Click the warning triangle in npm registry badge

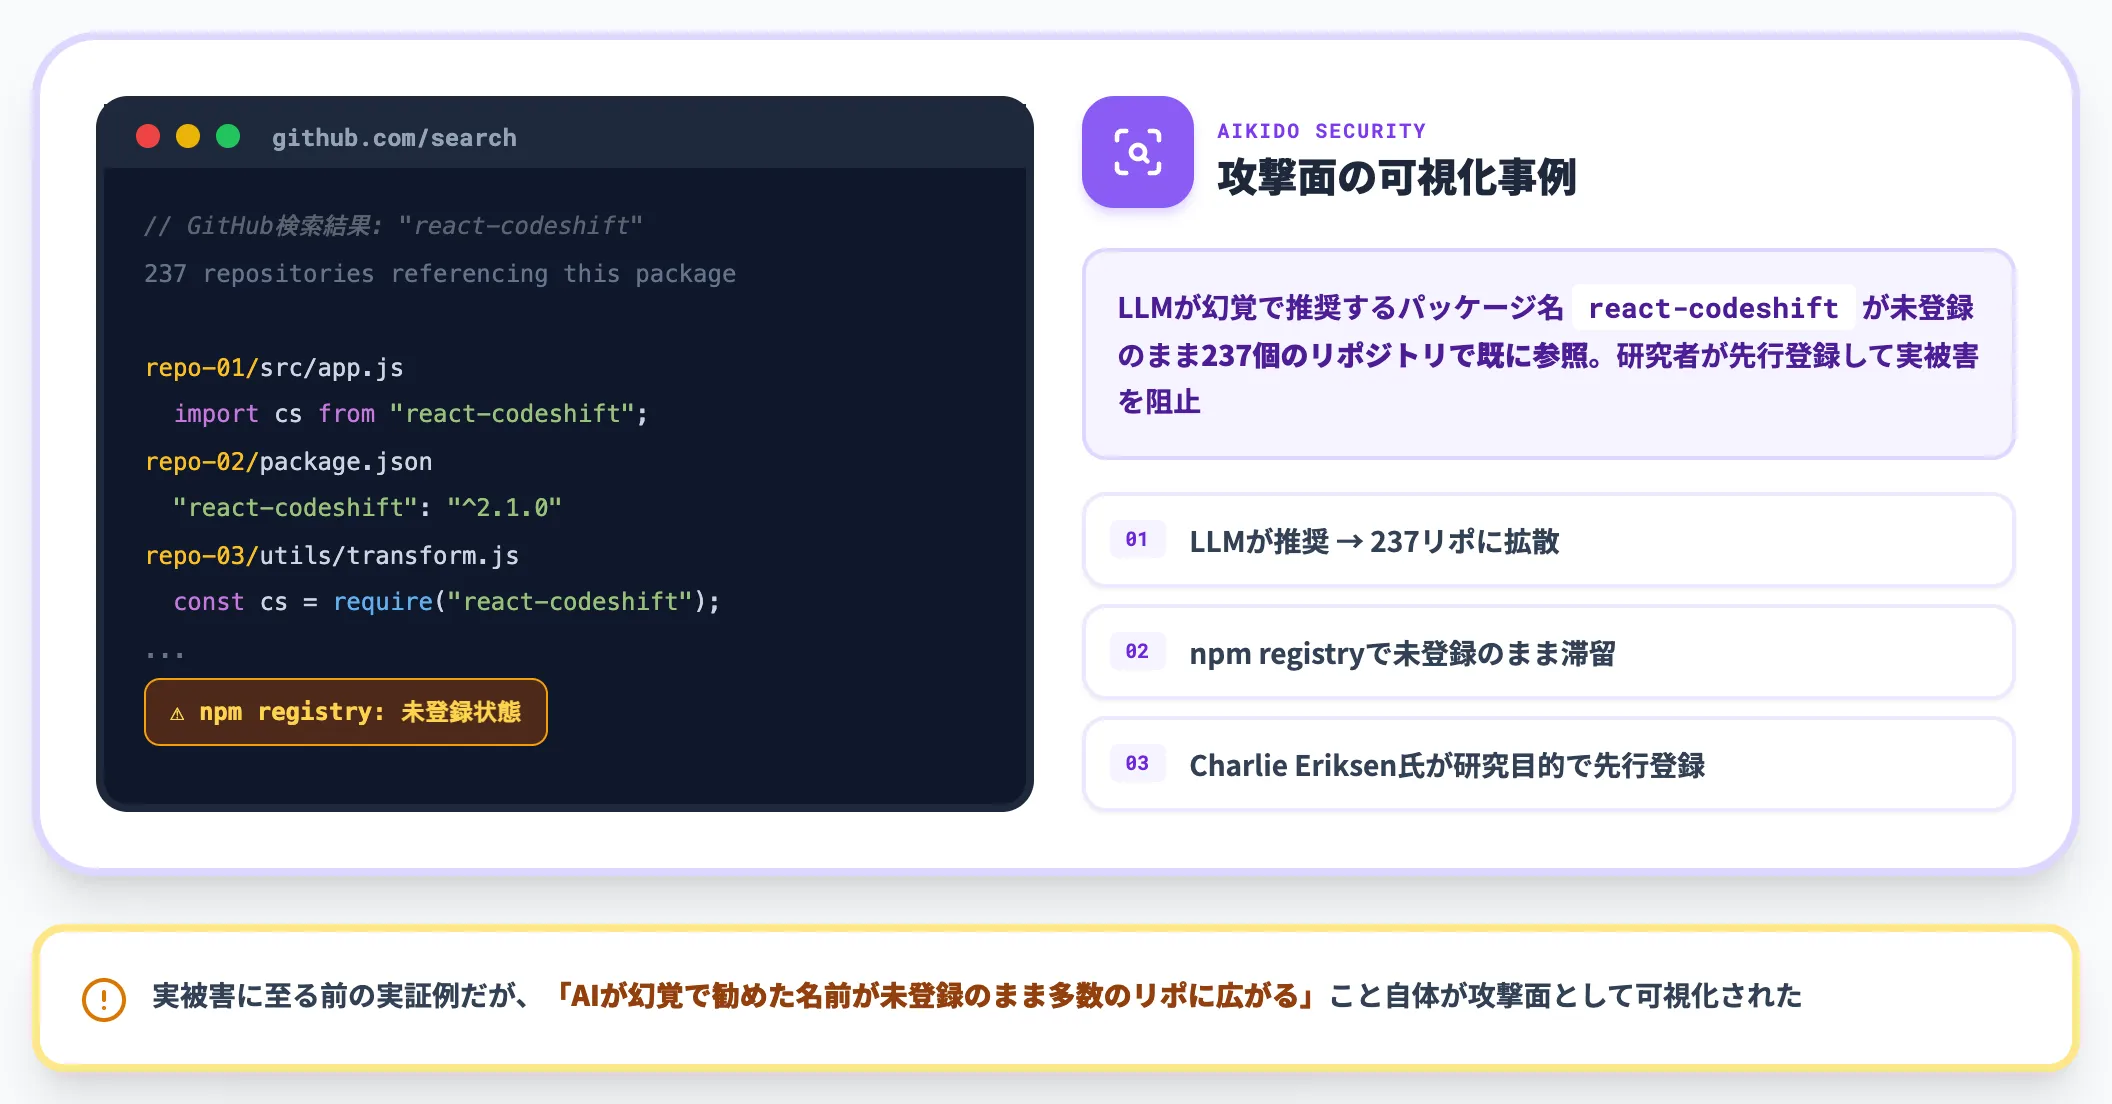(177, 713)
